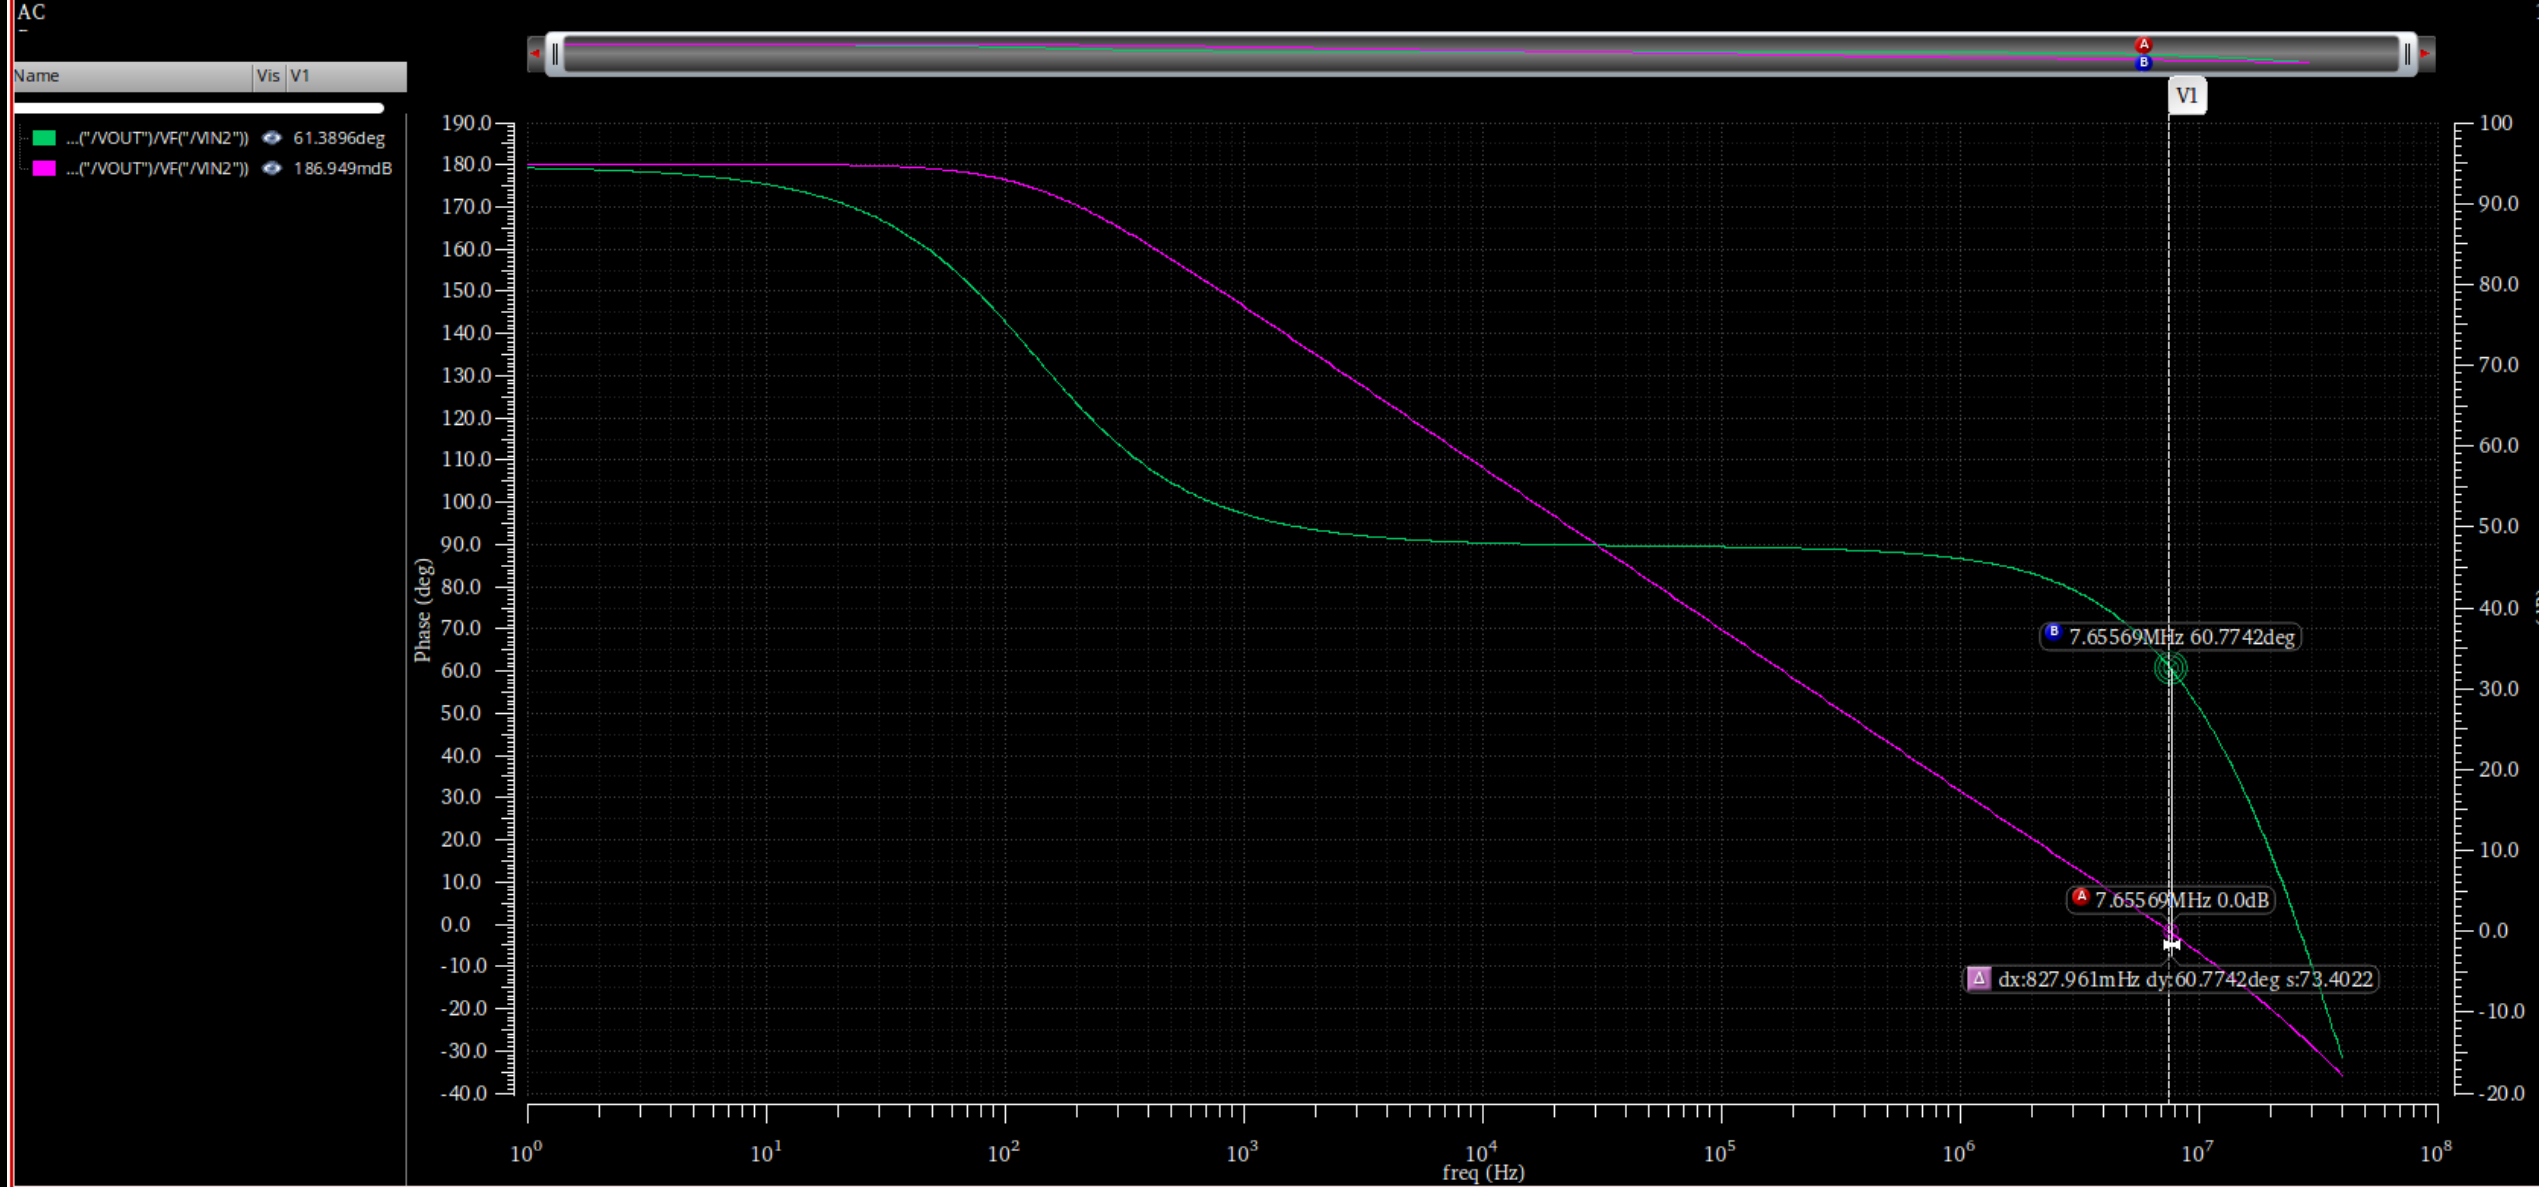Click the right zoom slider handle
This screenshot has height=1187, width=2539.
pos(2407,54)
